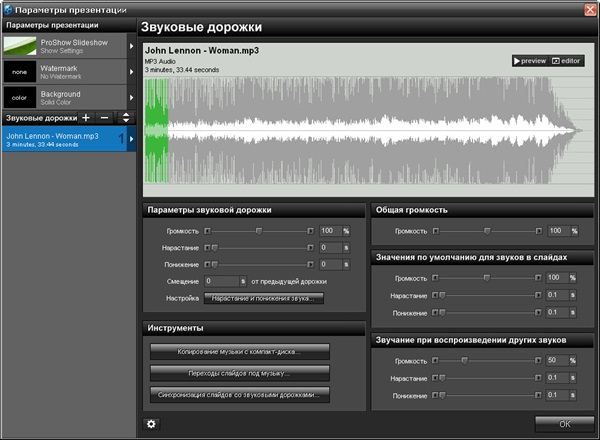
Task: Click the Watermark 'none' preview icon
Action: click(19, 72)
